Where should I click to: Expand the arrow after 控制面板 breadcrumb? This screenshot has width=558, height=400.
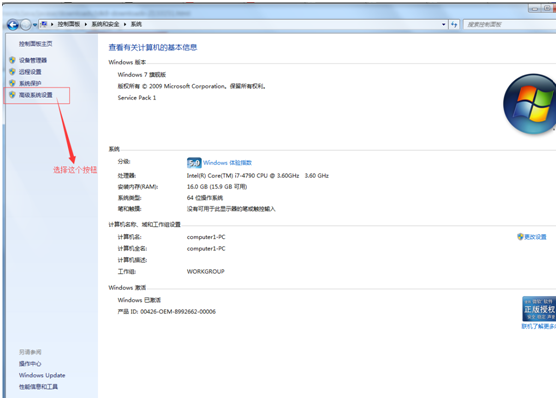[86, 24]
